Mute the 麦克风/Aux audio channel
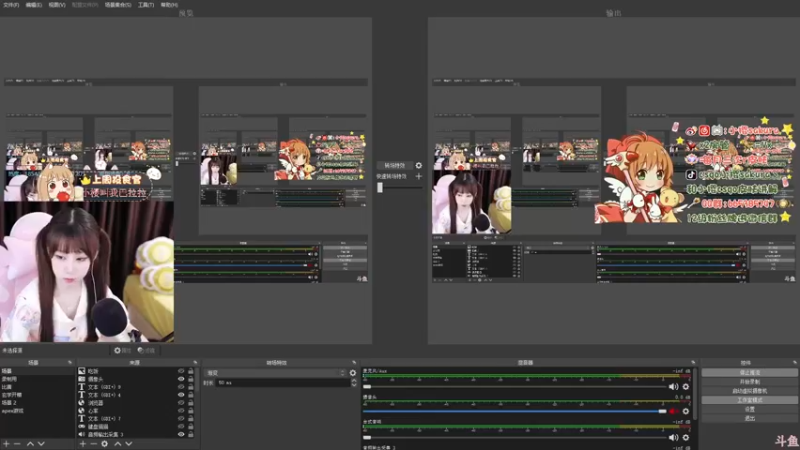This screenshot has height=450, width=800. tap(673, 387)
